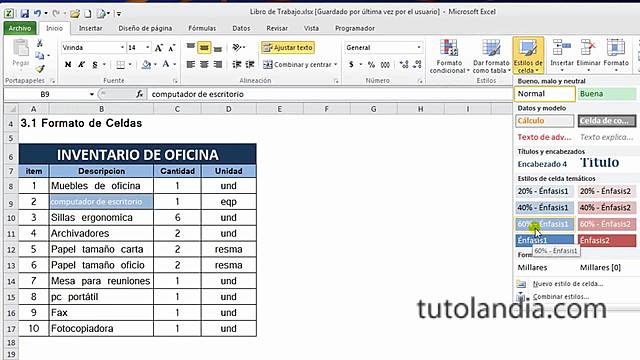Open the Vrinda font name dropdown

pos(122,48)
